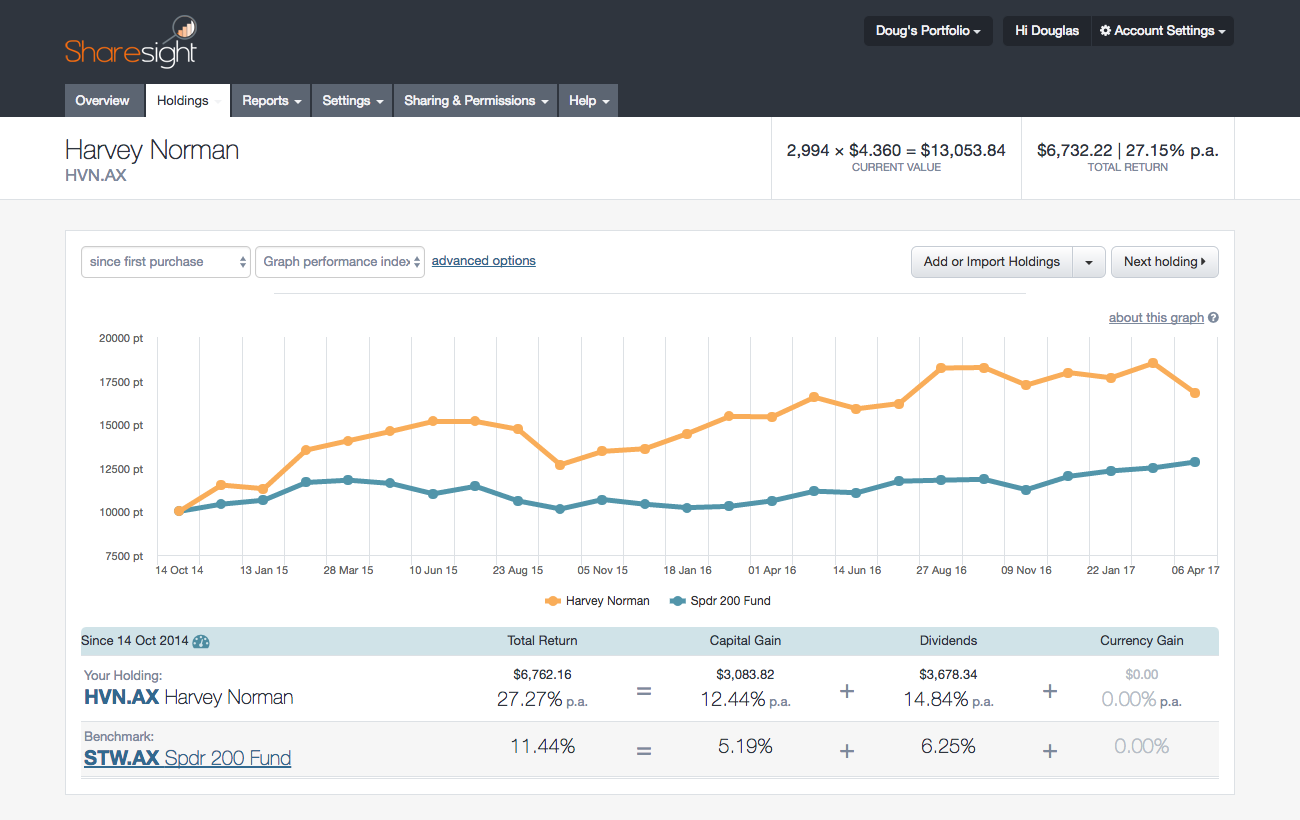Screen dimensions: 1300x820
Task: Click the Harvey Norman page heading
Action: (x=152, y=150)
